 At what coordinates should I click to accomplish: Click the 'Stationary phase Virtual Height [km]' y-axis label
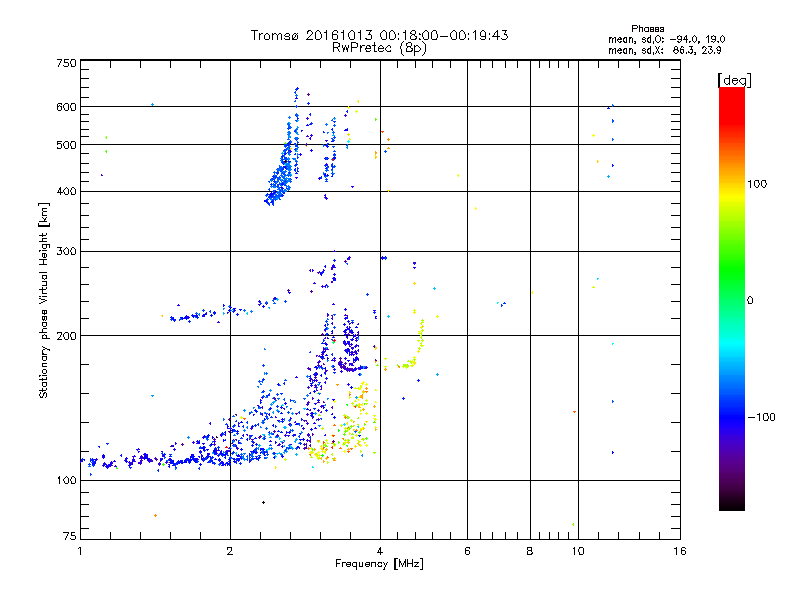coord(44,300)
